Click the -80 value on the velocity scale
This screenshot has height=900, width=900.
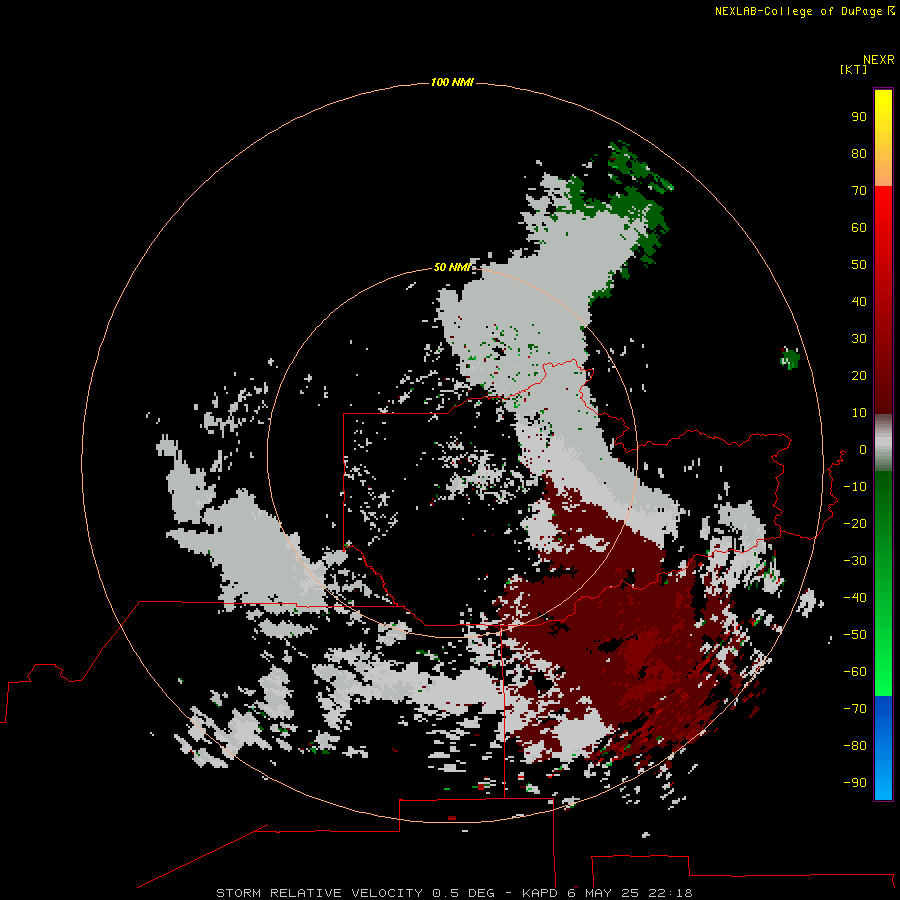[x=855, y=746]
